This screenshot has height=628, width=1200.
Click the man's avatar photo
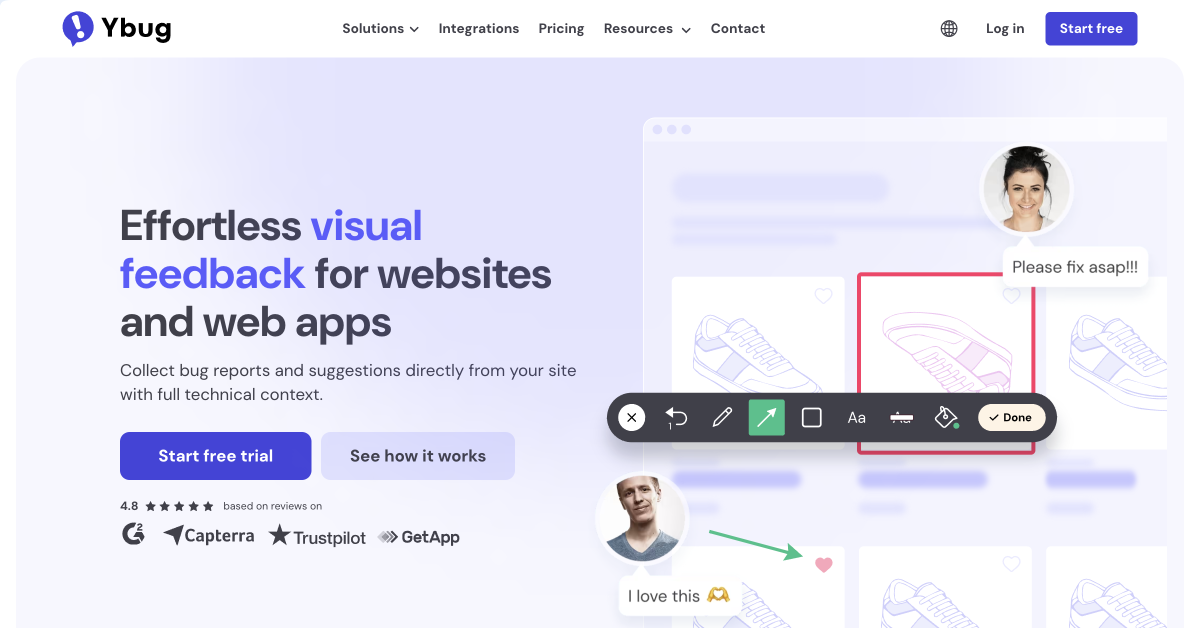[642, 518]
